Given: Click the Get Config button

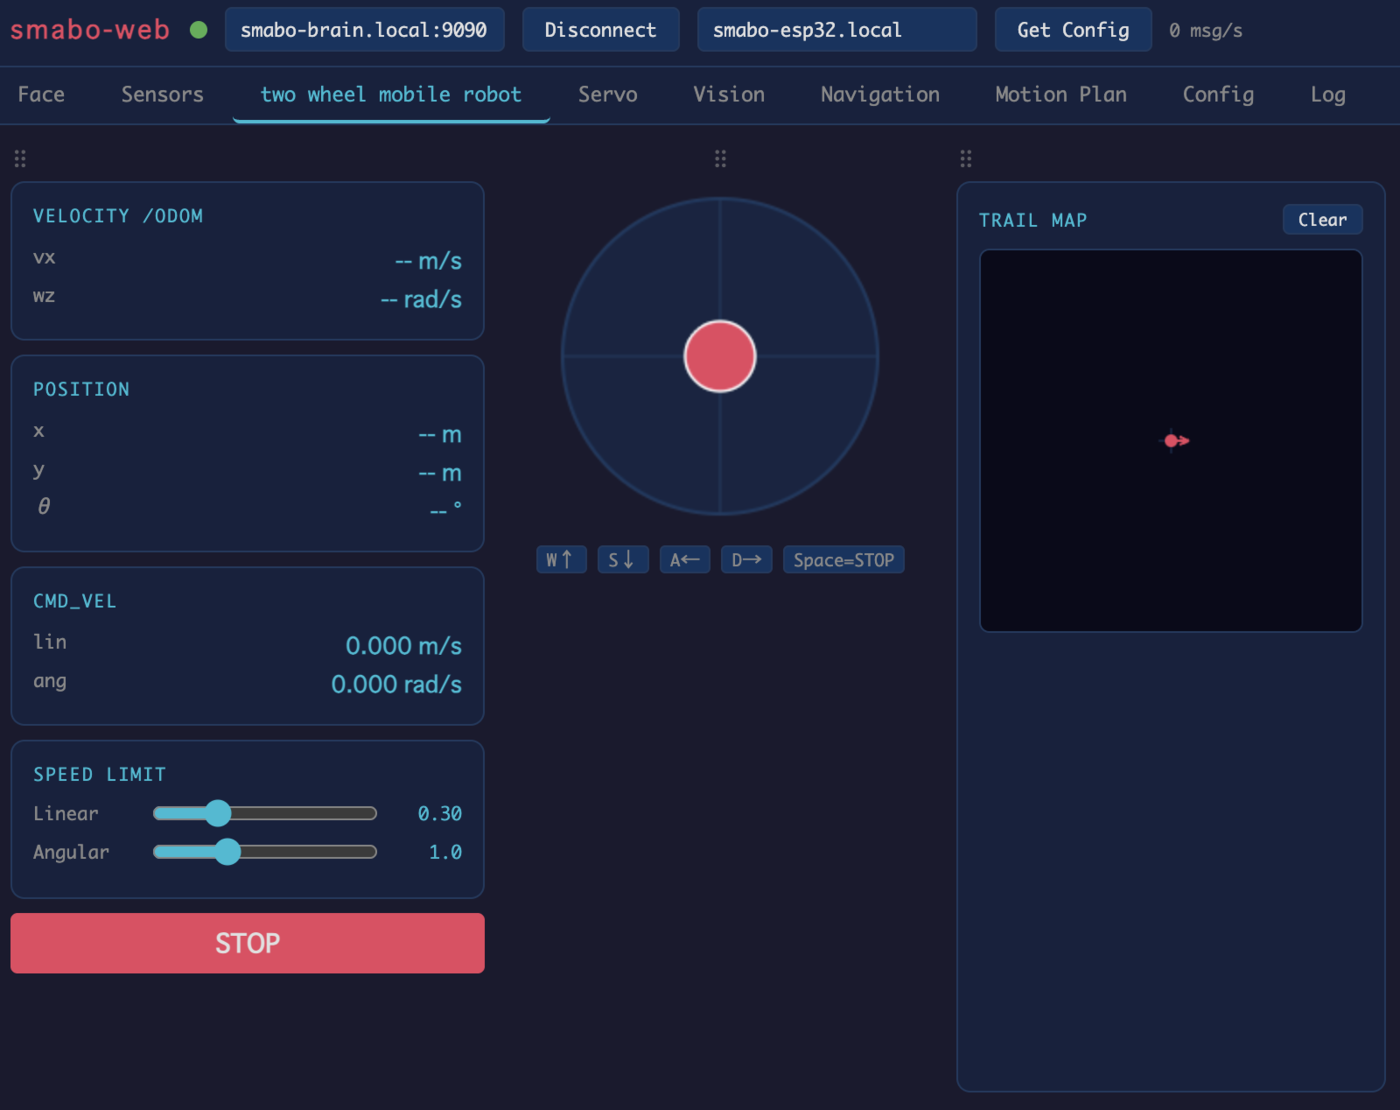Looking at the screenshot, I should 1073,30.
